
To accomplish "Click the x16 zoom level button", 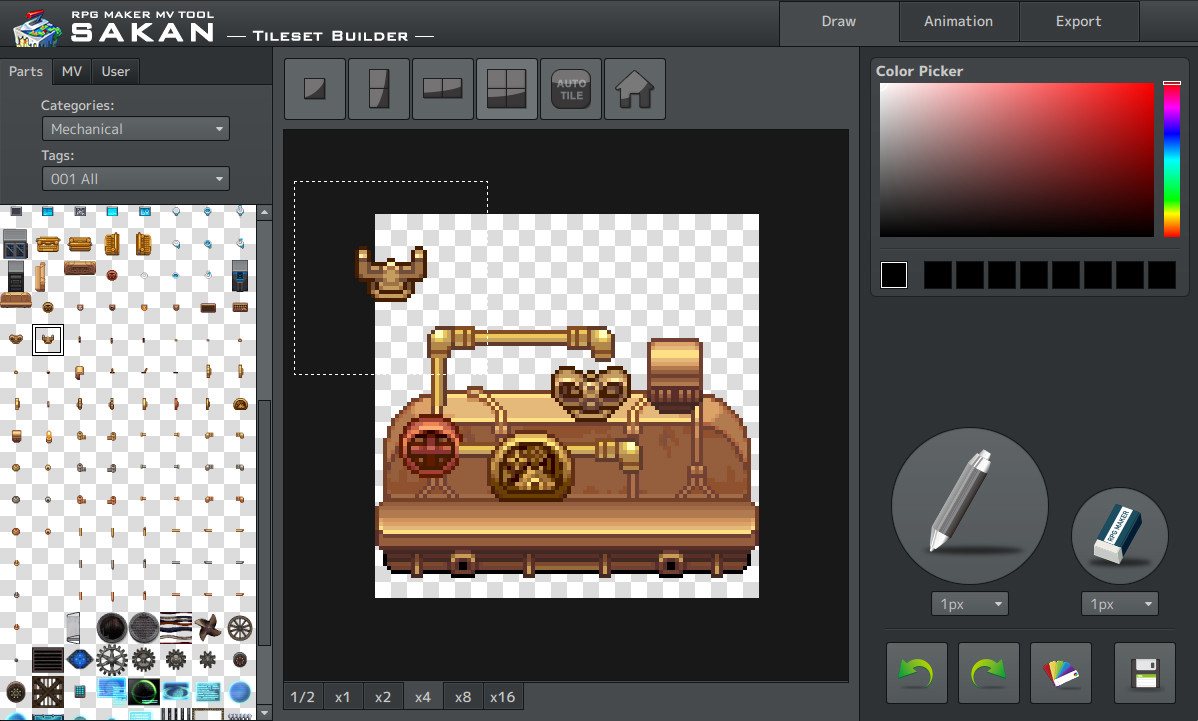I will pyautogui.click(x=503, y=696).
